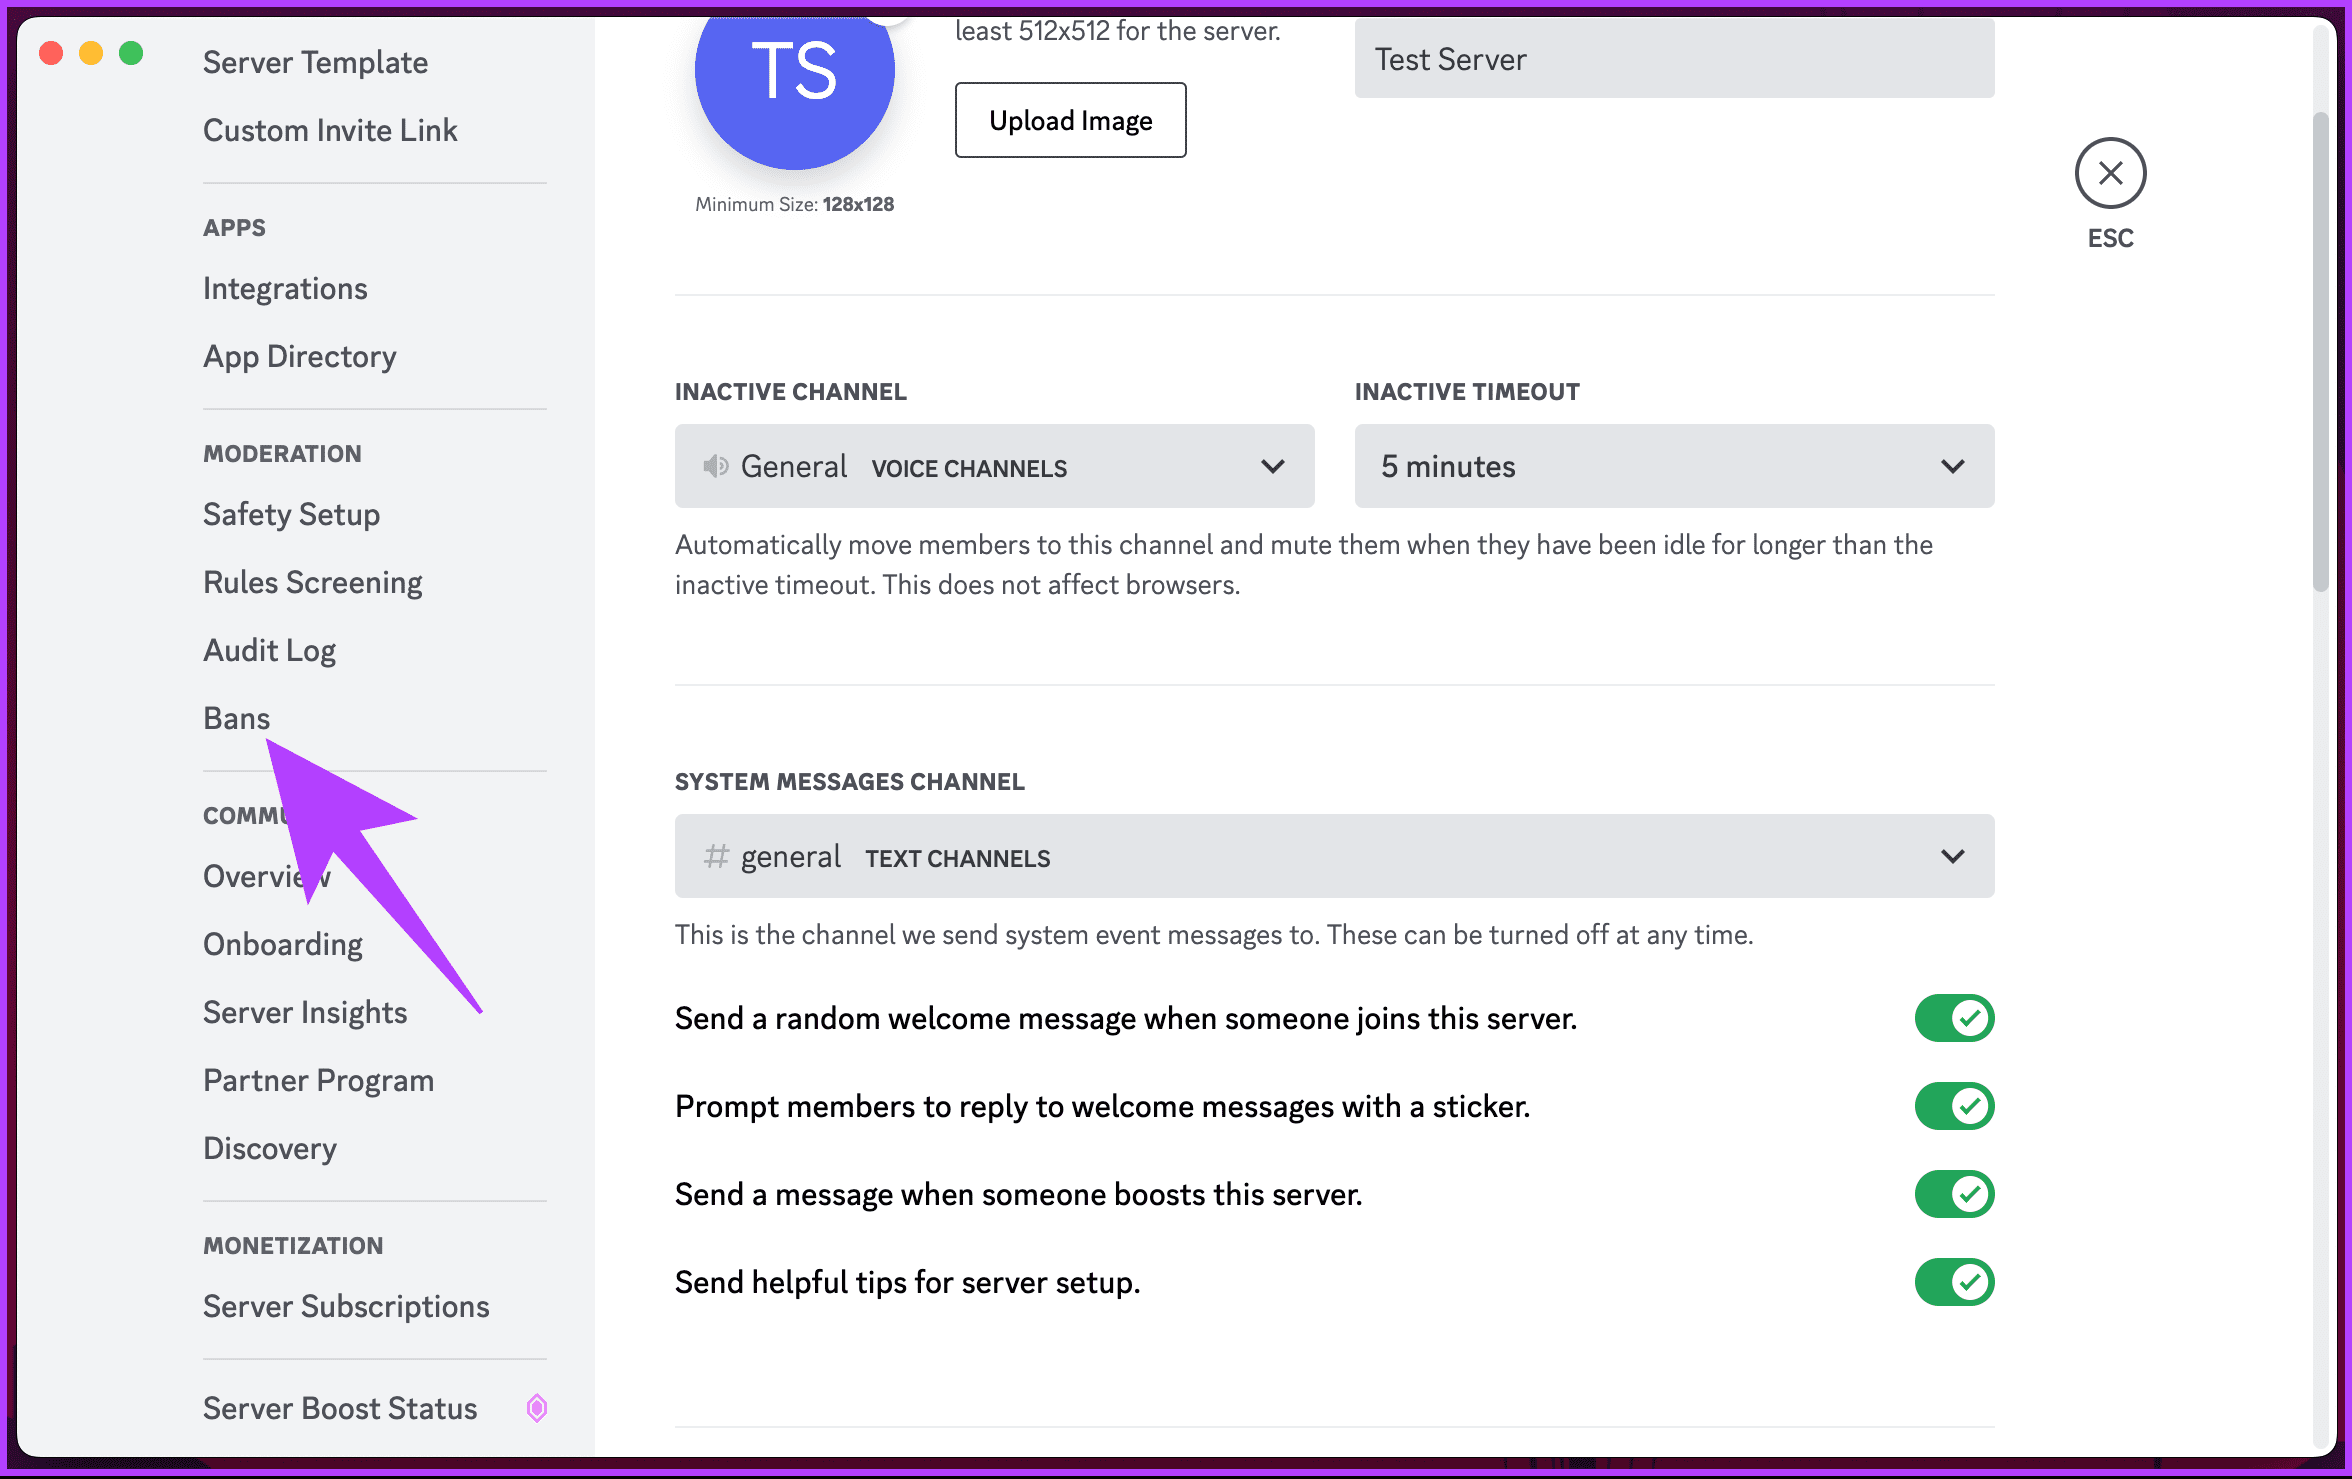The image size is (2352, 1479).
Task: Open Safety Setup under Moderation
Action: 291,514
